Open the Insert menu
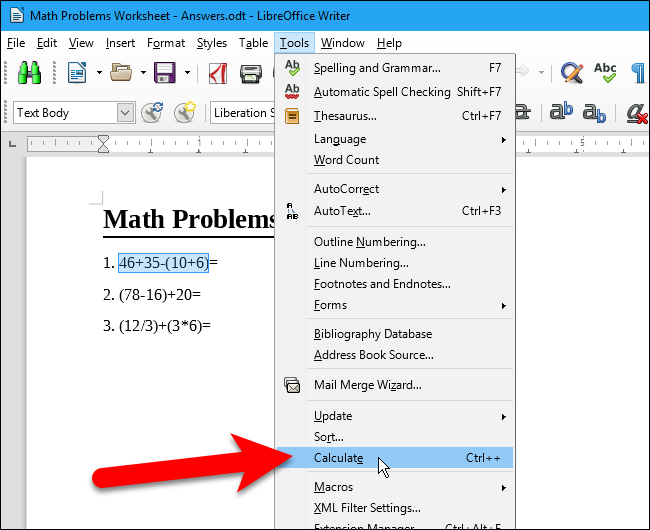 point(120,43)
